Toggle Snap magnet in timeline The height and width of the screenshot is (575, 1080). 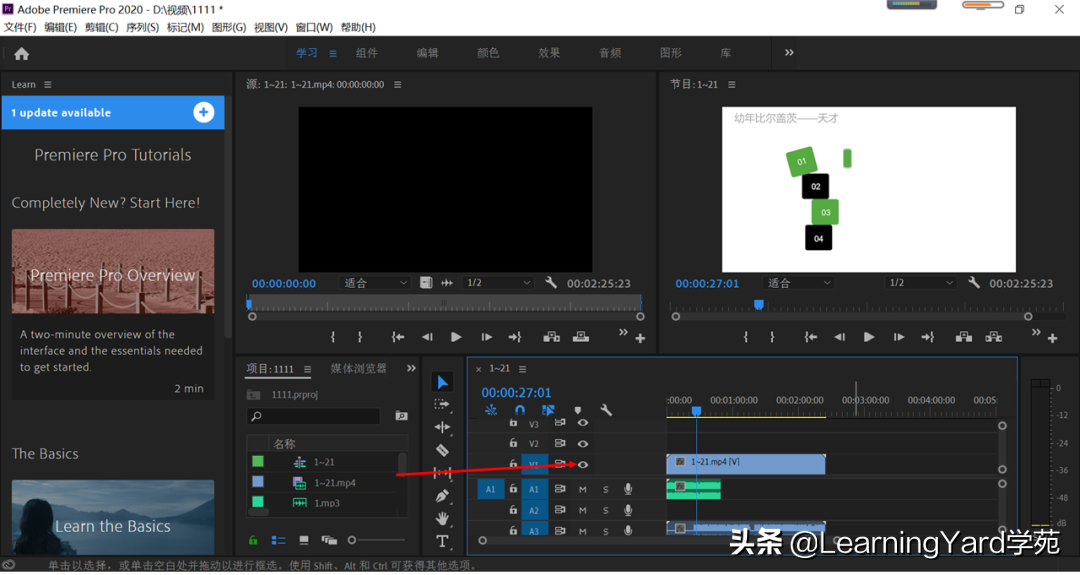(x=520, y=410)
